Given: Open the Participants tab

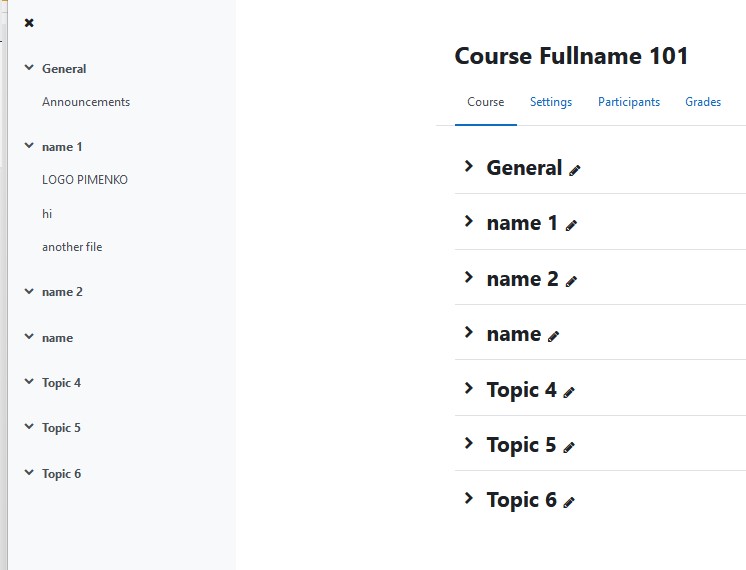Looking at the screenshot, I should coord(629,102).
